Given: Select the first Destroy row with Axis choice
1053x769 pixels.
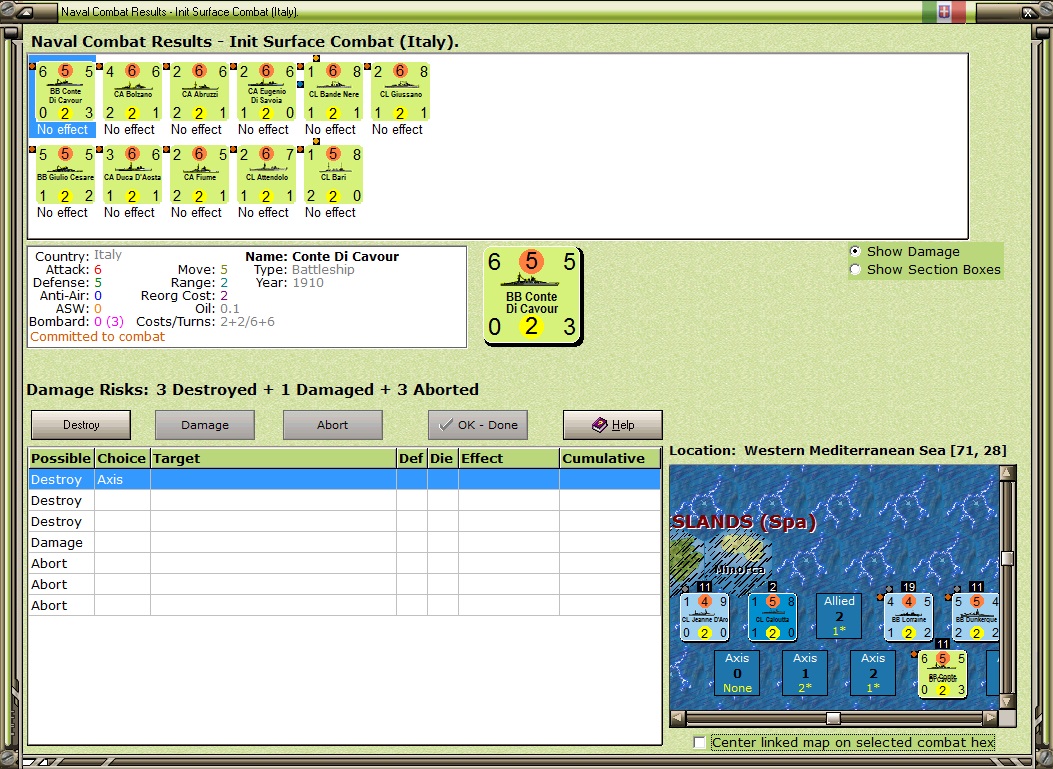Looking at the screenshot, I should pyautogui.click(x=345, y=480).
